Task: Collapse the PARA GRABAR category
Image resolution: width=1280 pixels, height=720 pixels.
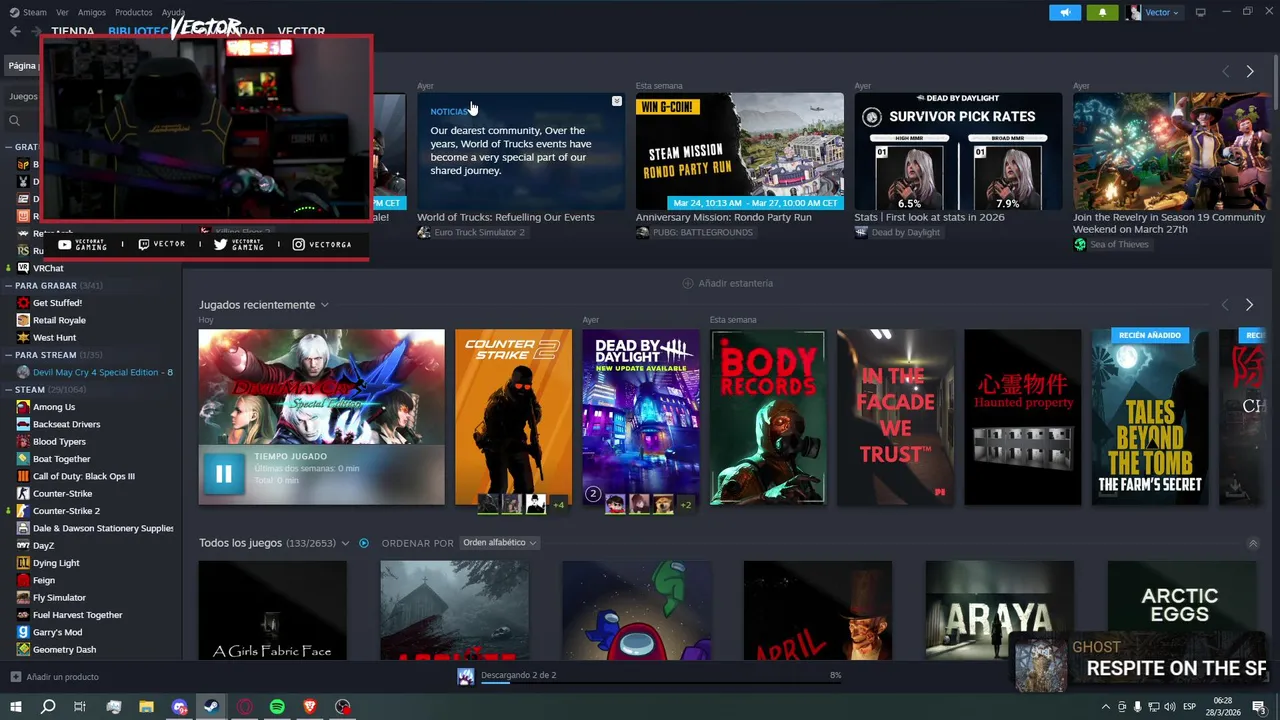Action: [x=9, y=286]
